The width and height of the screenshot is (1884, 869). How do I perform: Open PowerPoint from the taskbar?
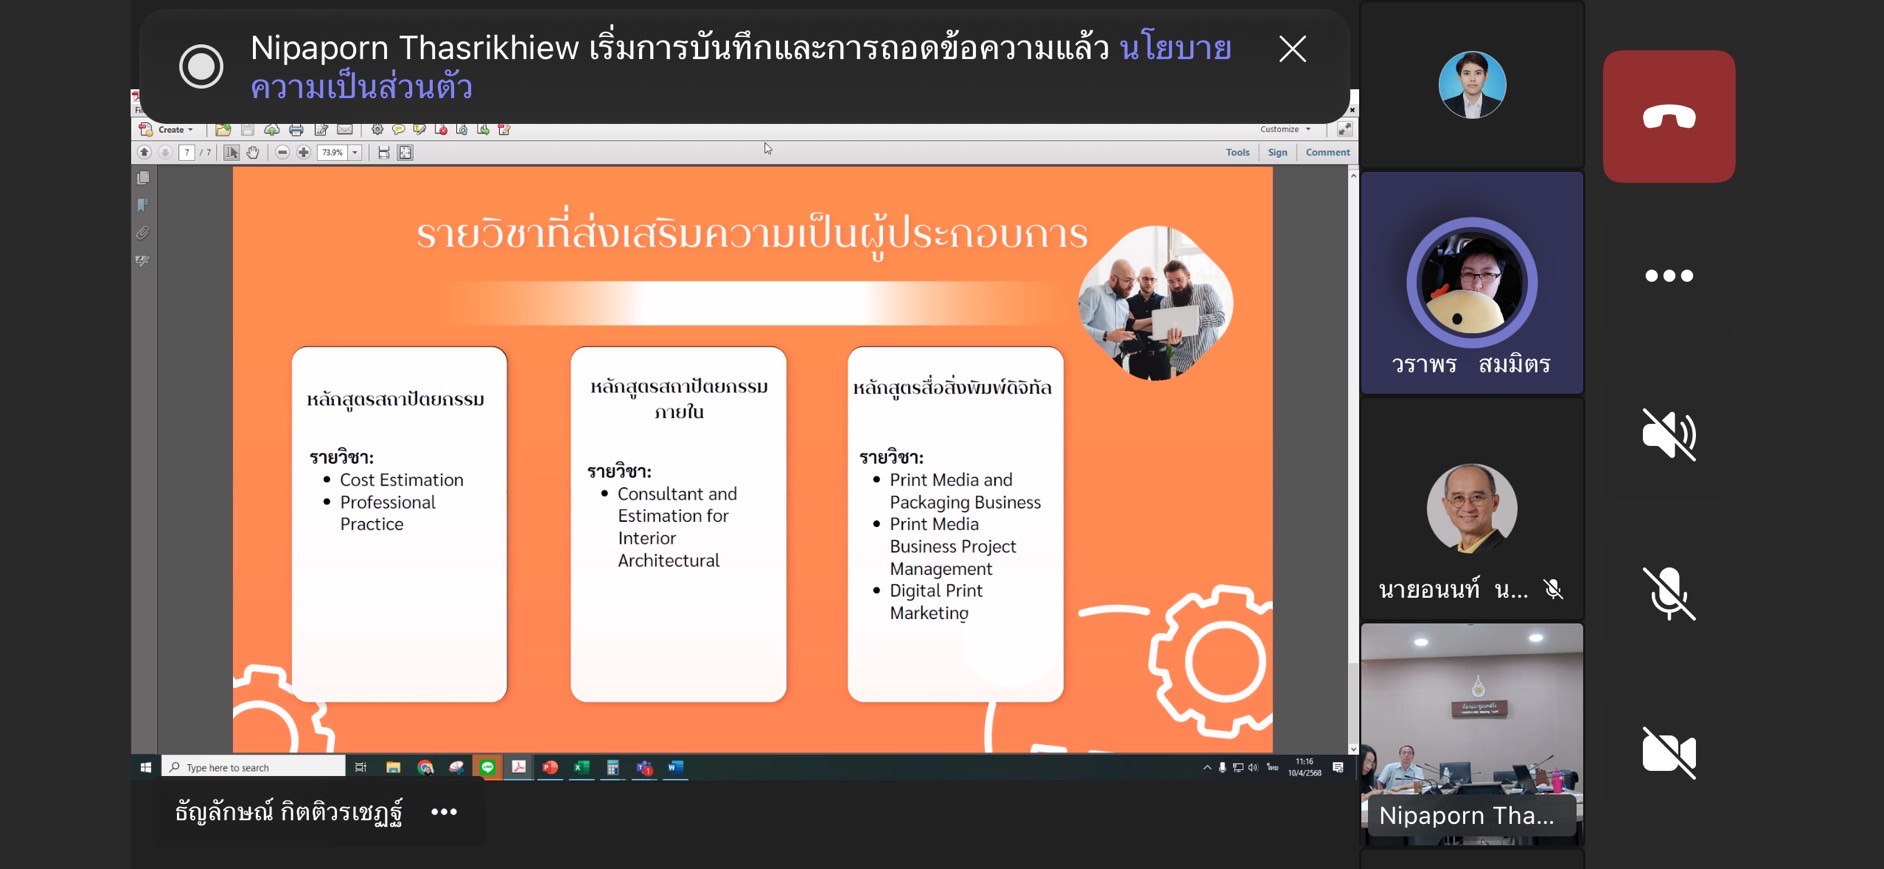pos(550,767)
